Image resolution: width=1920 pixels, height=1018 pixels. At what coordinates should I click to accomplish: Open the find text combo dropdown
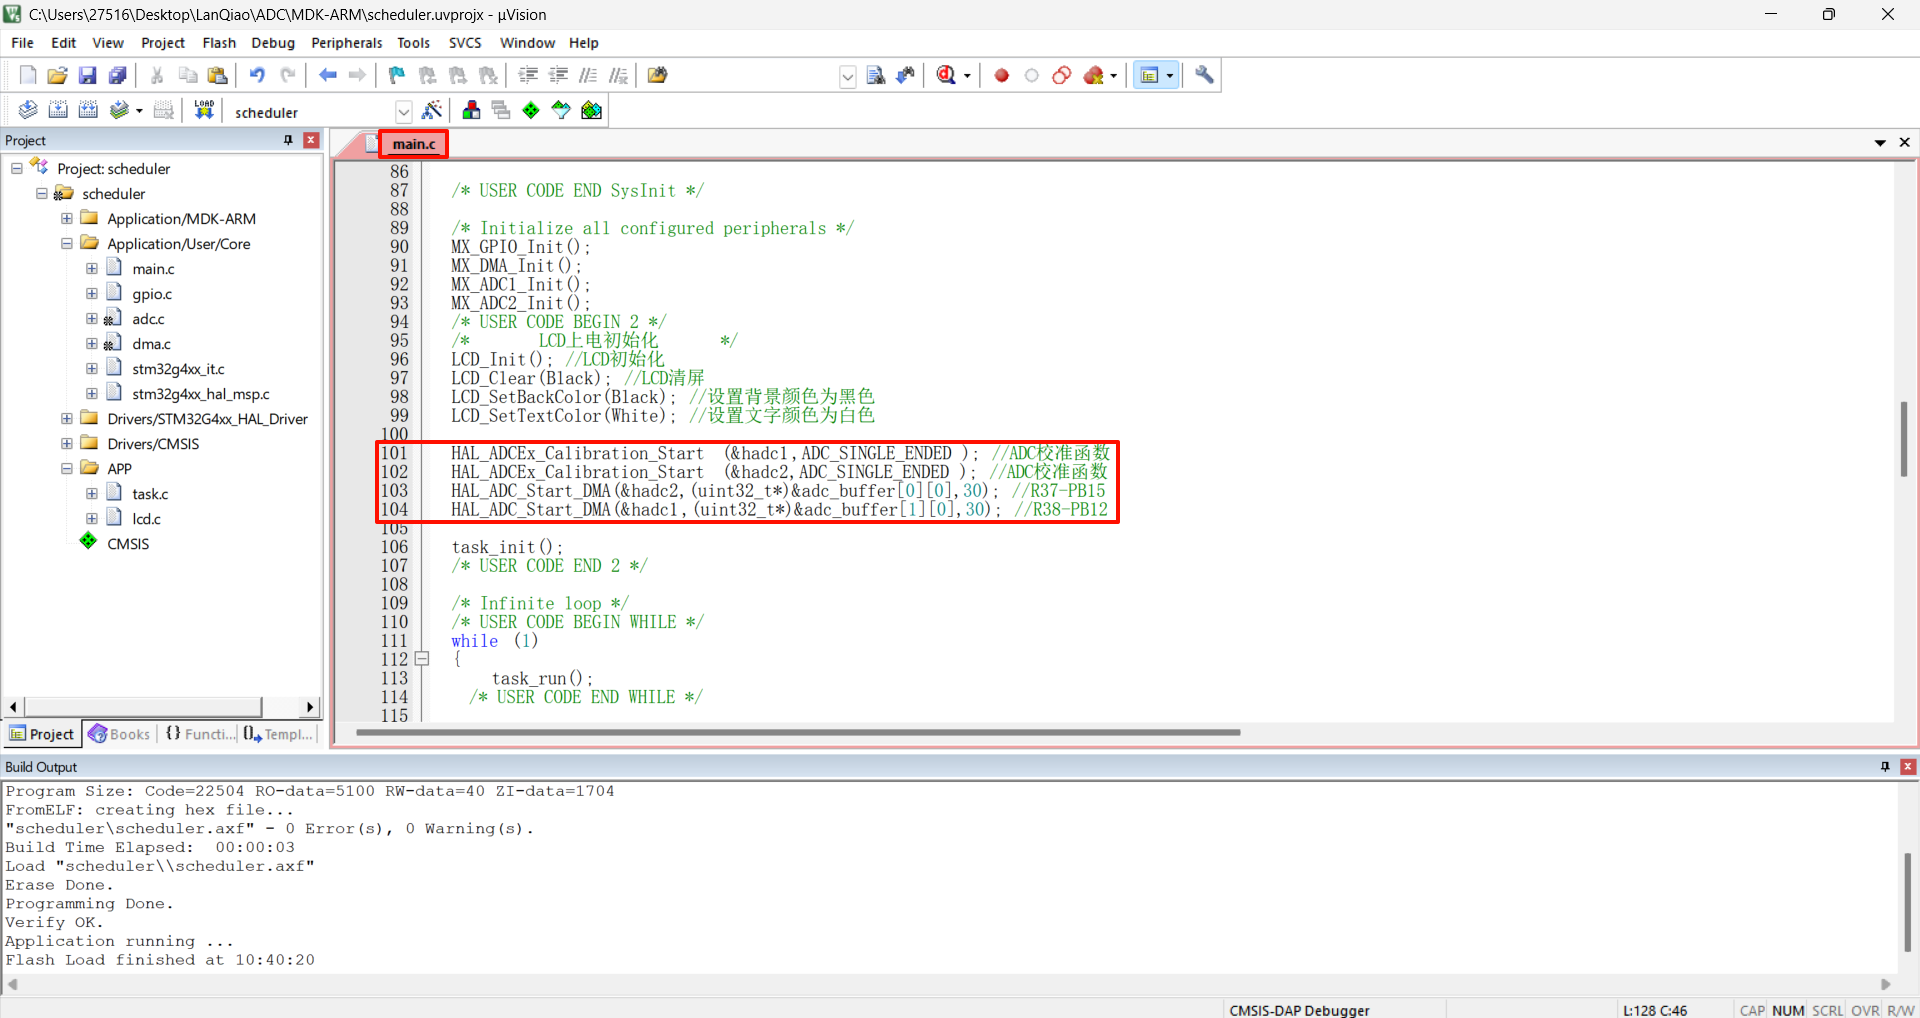pos(847,76)
